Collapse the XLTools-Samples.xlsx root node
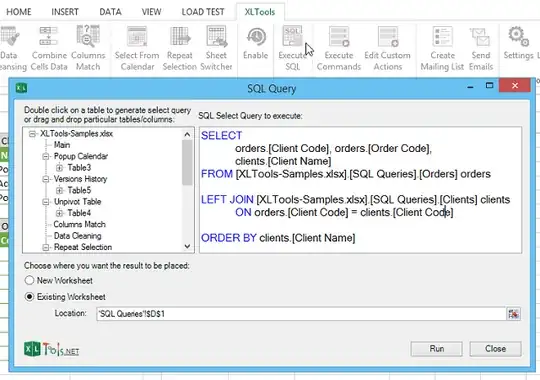Viewport: 540px width, 380px height. (x=32, y=134)
